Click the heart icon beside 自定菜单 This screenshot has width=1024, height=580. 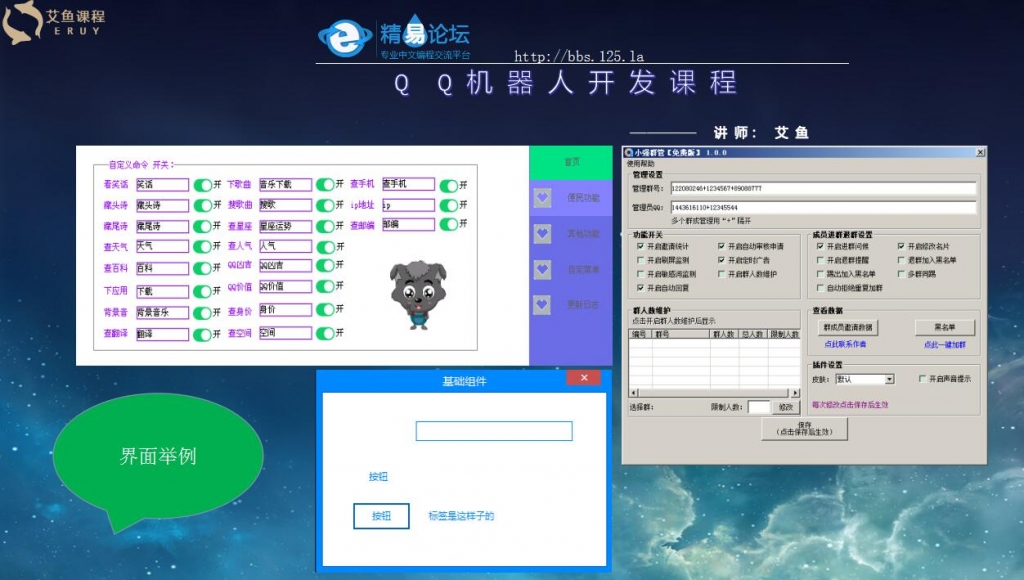pyautogui.click(x=543, y=269)
